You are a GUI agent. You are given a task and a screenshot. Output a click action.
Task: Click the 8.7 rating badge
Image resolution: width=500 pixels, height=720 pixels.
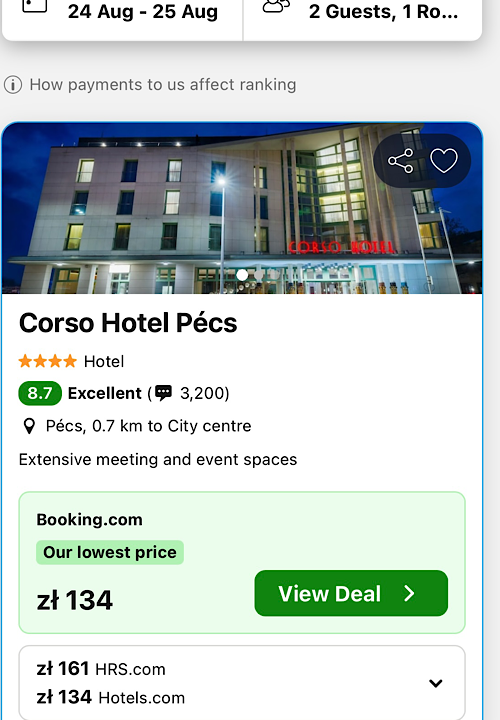[x=40, y=393]
